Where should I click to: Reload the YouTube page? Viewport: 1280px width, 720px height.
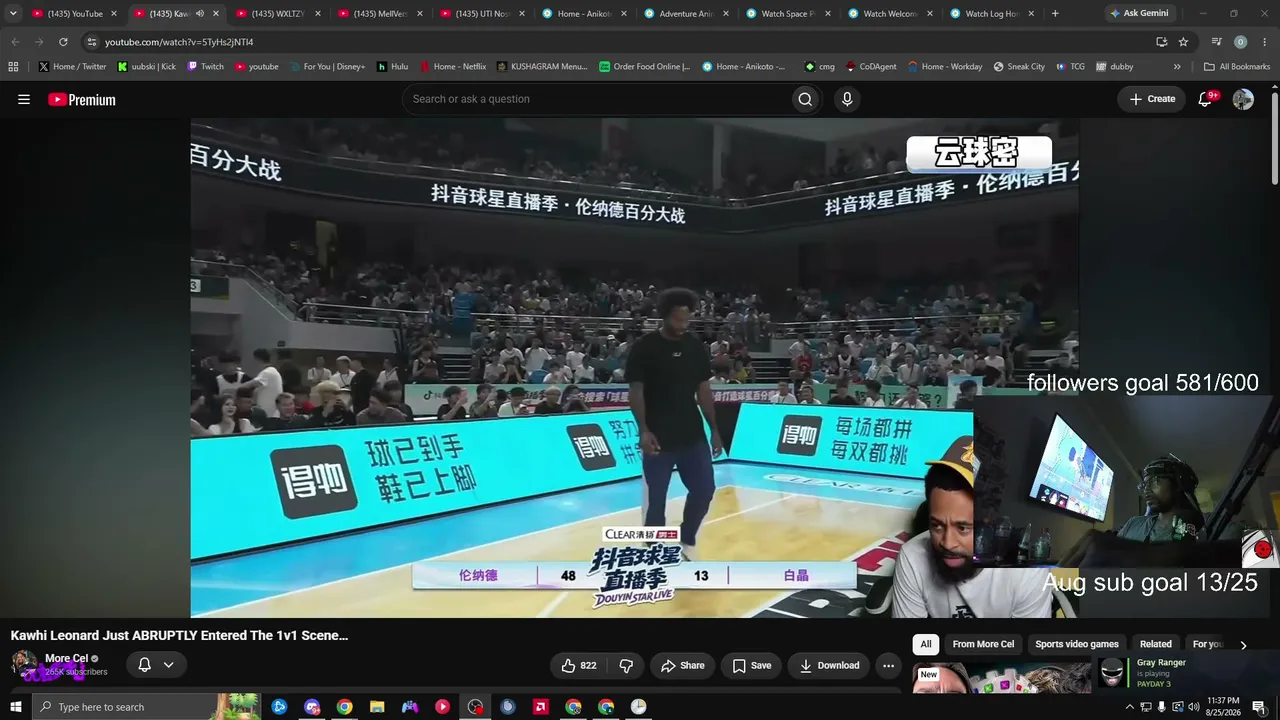tap(63, 42)
